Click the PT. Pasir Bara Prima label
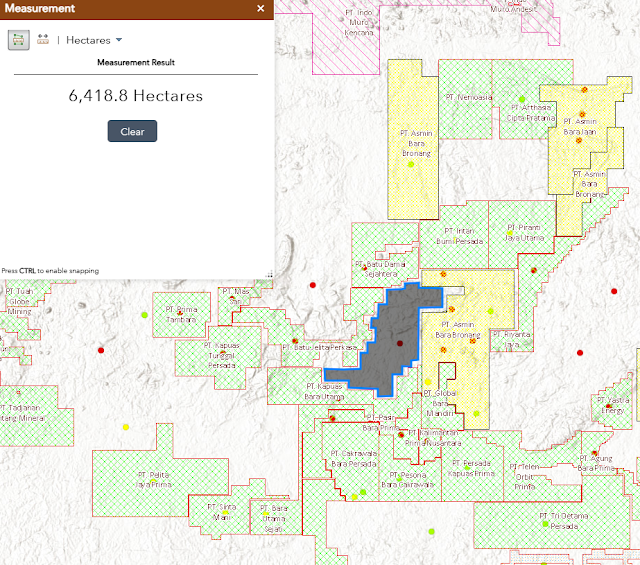Viewport: 640px width, 565px height. pyautogui.click(x=381, y=423)
